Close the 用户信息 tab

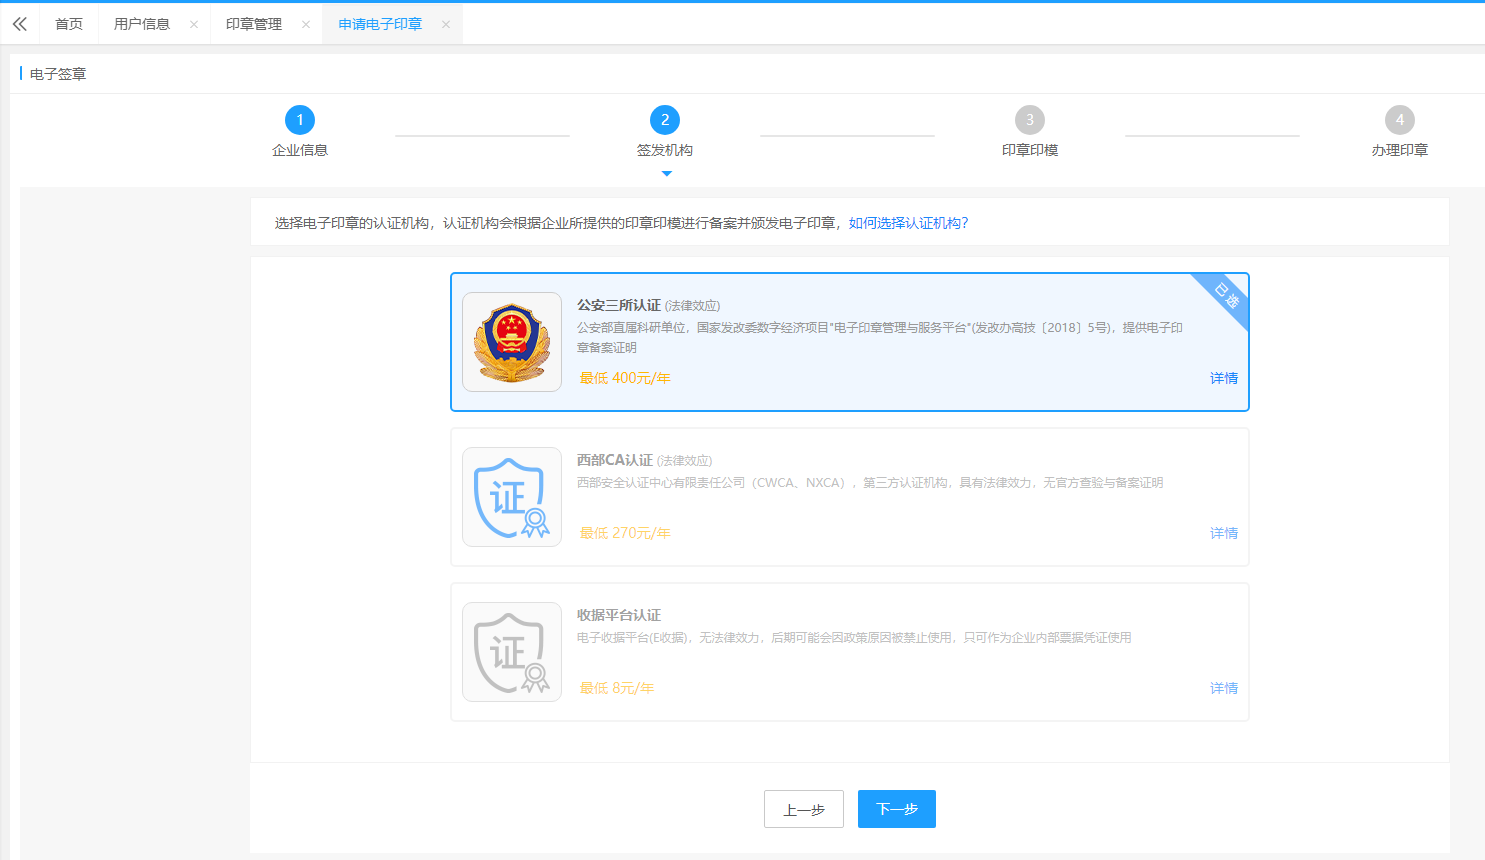tap(194, 24)
